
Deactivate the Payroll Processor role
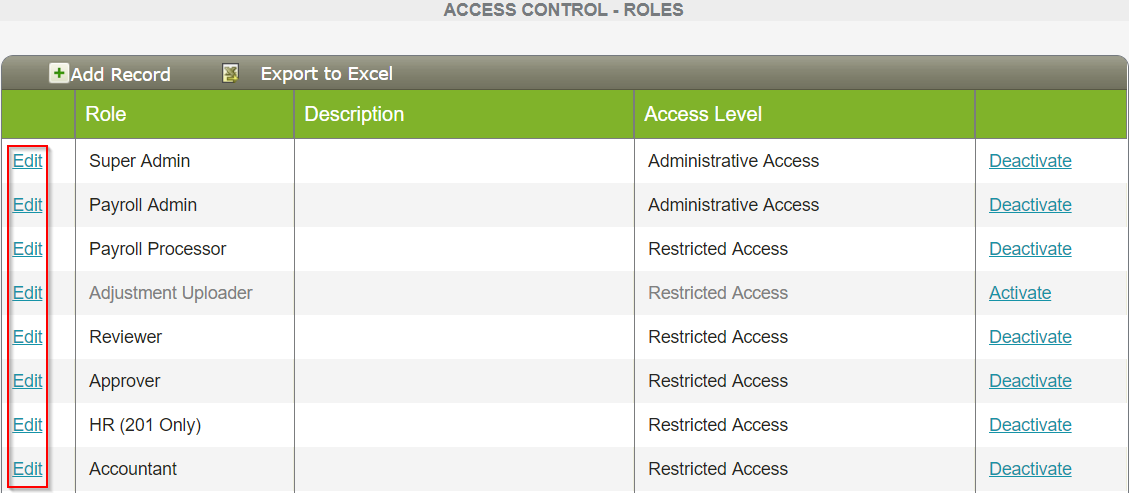click(1030, 249)
